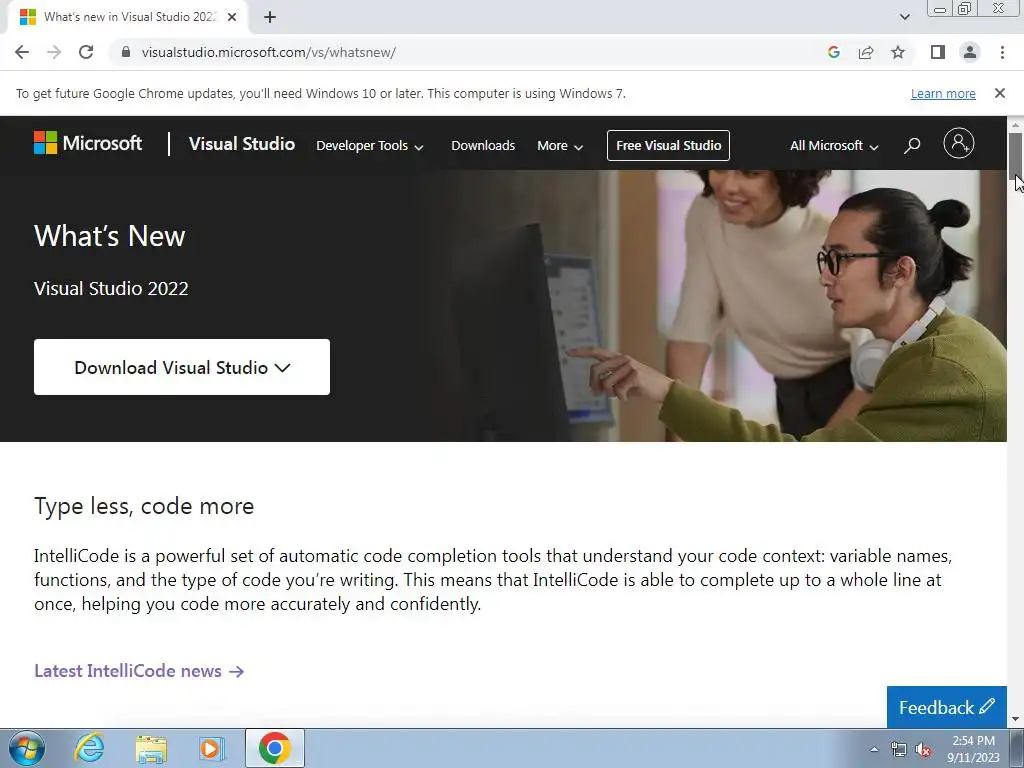The image size is (1024, 768).
Task: Click the muted volume tray icon
Action: click(x=923, y=750)
